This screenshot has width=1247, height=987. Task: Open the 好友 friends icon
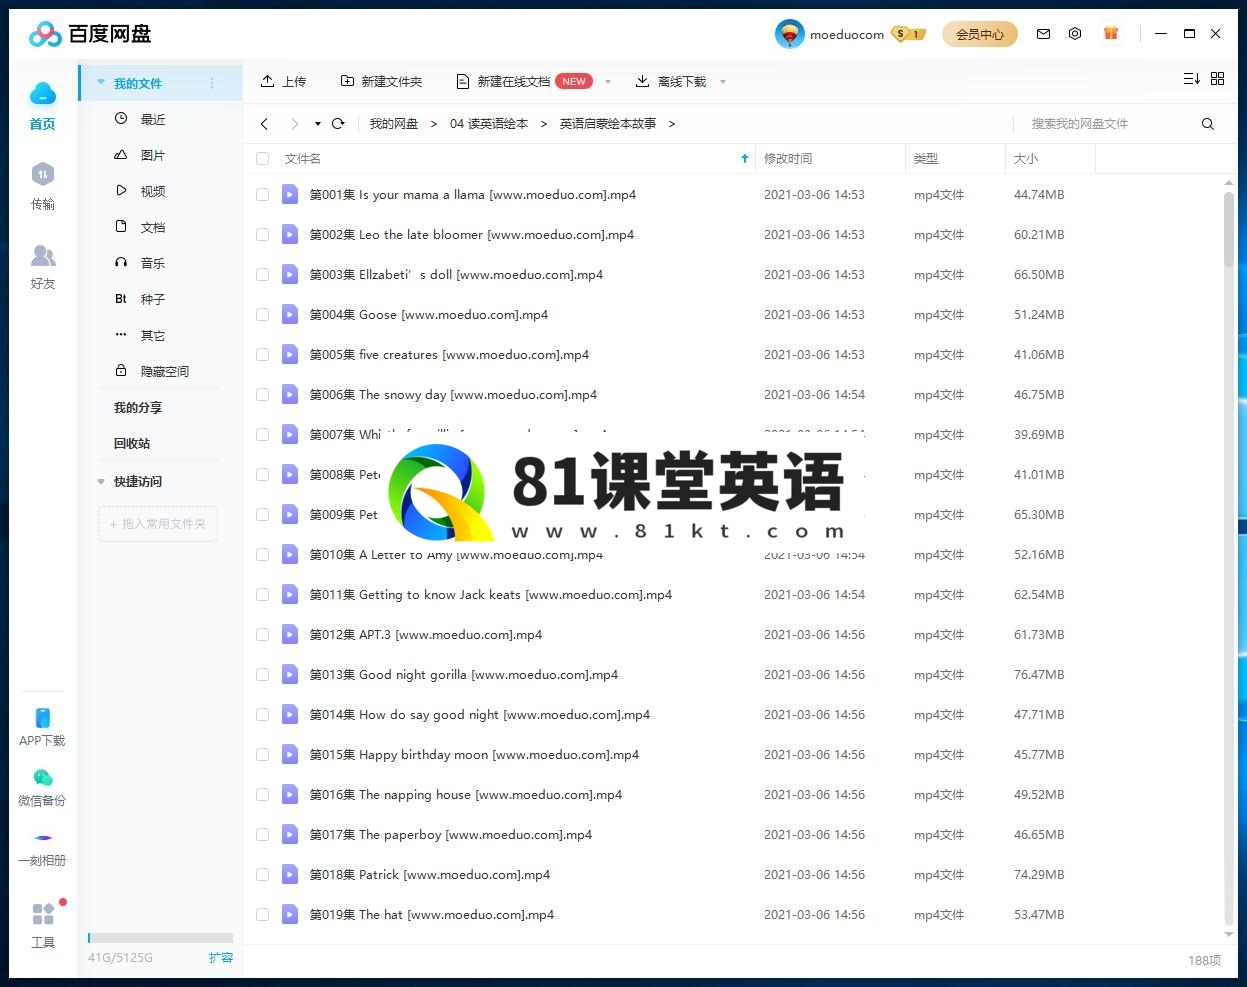click(x=42, y=256)
